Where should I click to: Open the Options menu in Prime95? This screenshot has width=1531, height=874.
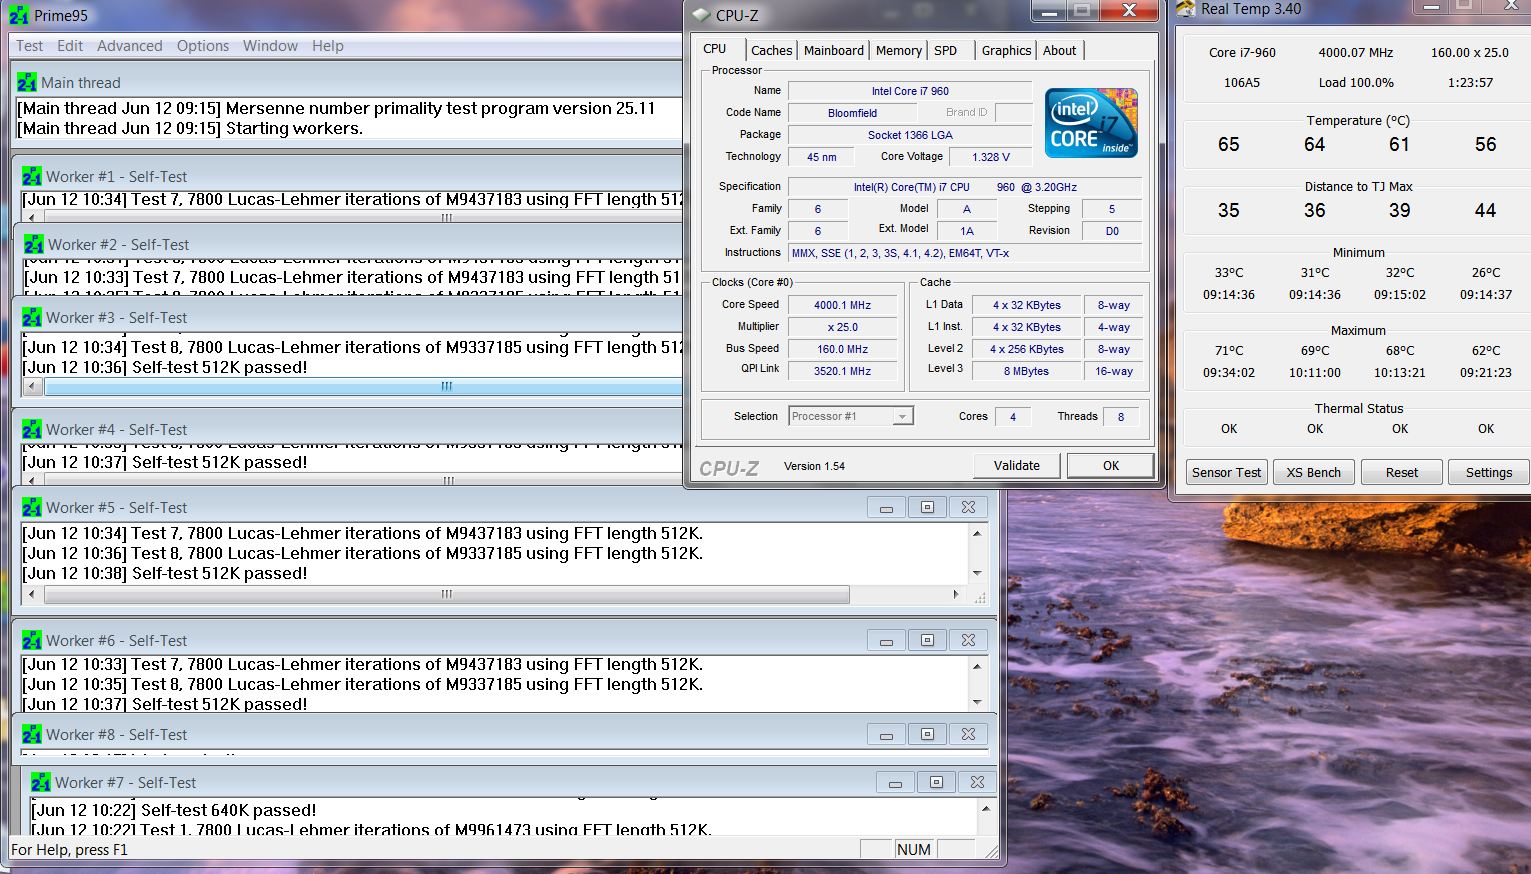(x=203, y=46)
